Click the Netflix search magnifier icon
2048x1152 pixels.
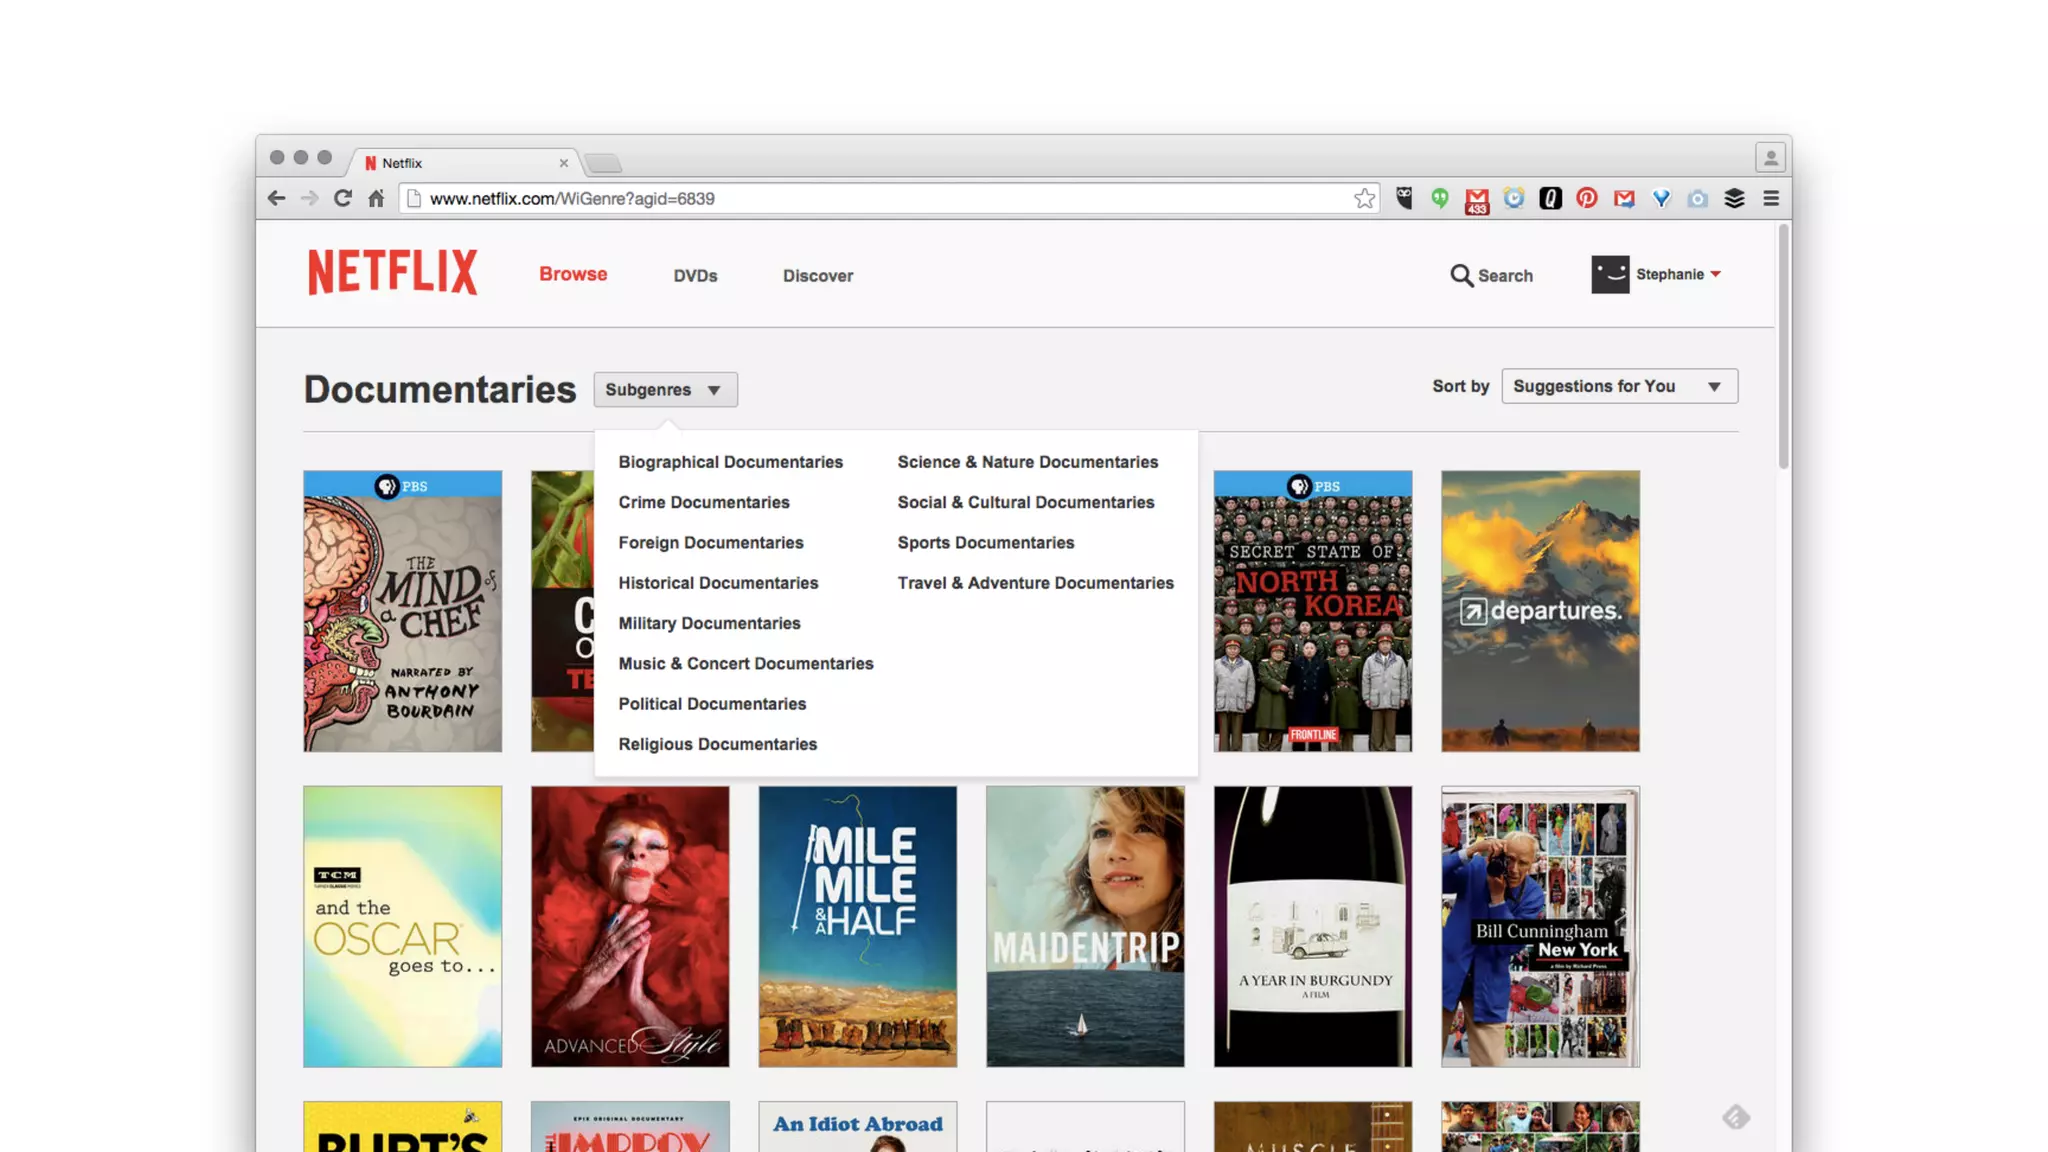point(1461,275)
